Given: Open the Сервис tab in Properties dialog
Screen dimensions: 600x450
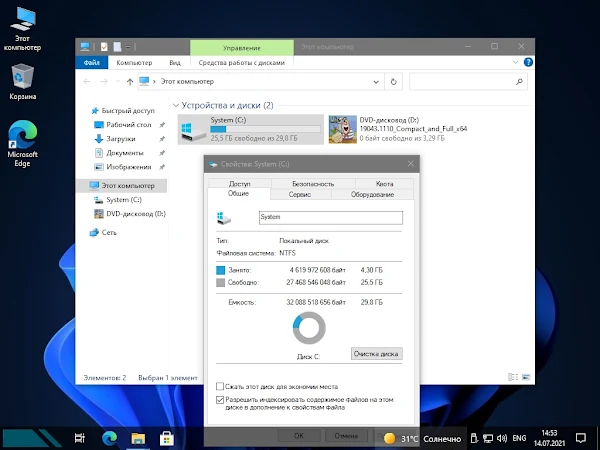Looking at the screenshot, I should tap(300, 194).
